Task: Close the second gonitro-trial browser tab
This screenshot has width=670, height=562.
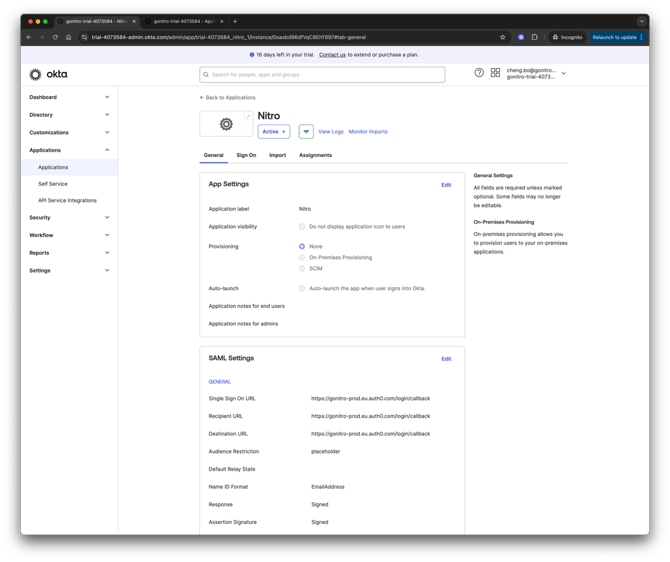Action: [x=221, y=21]
